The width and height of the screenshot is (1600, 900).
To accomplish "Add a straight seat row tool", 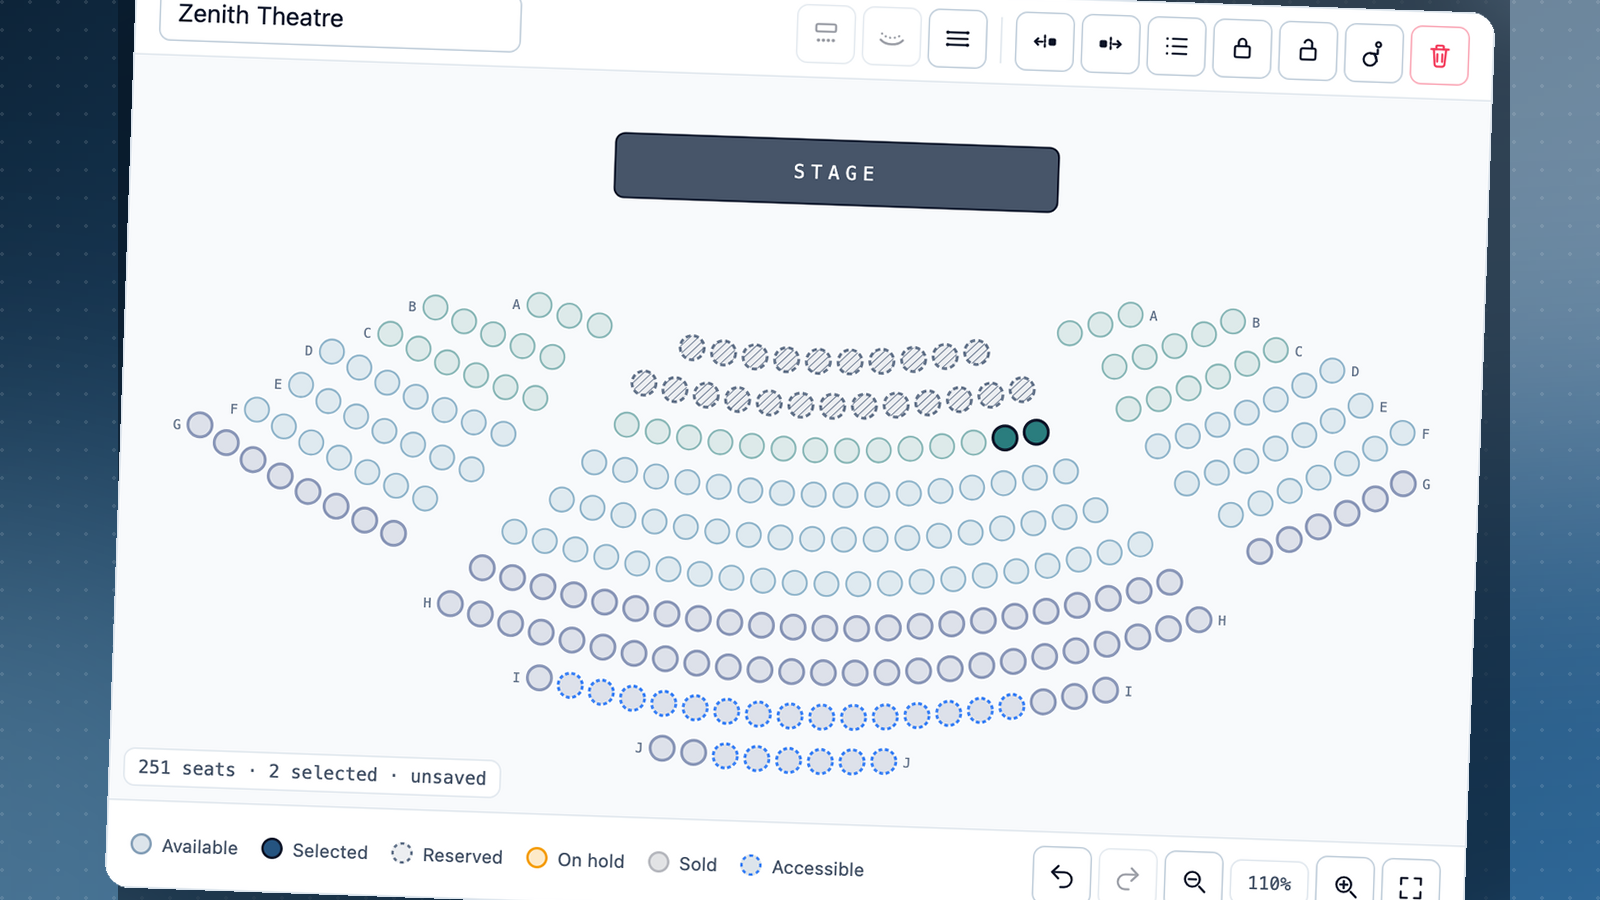I will click(826, 34).
